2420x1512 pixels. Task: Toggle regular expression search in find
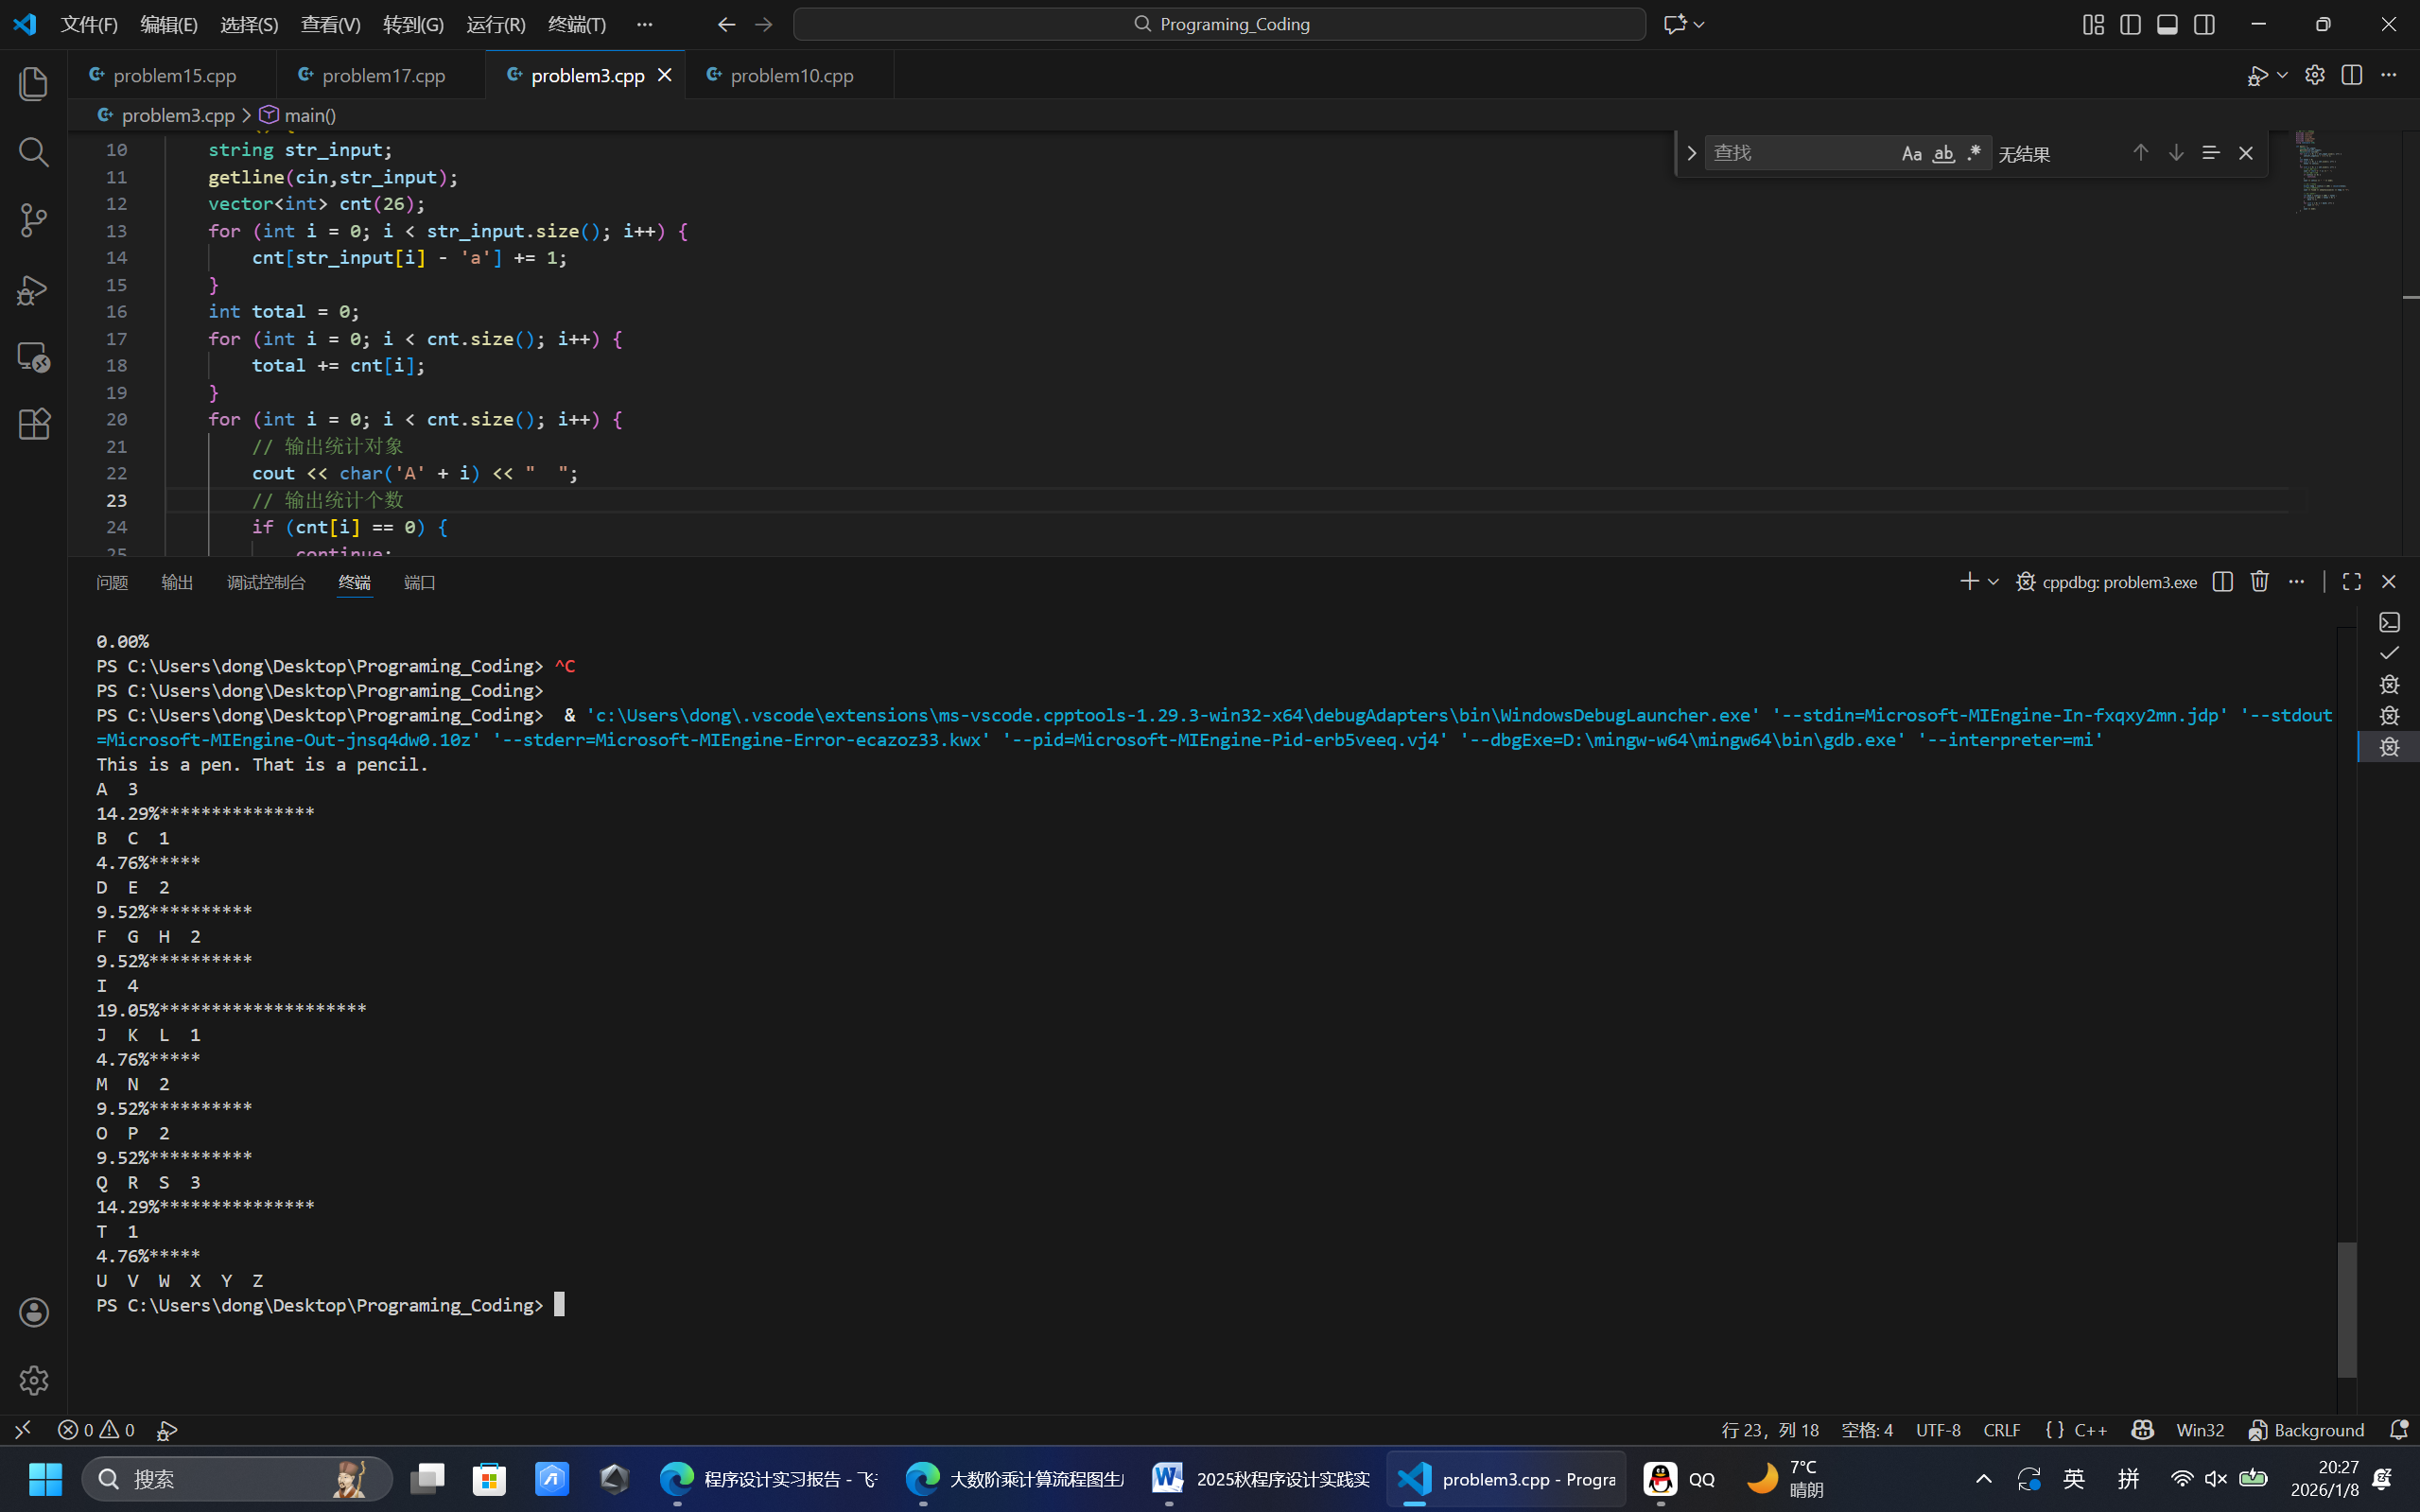point(1974,153)
